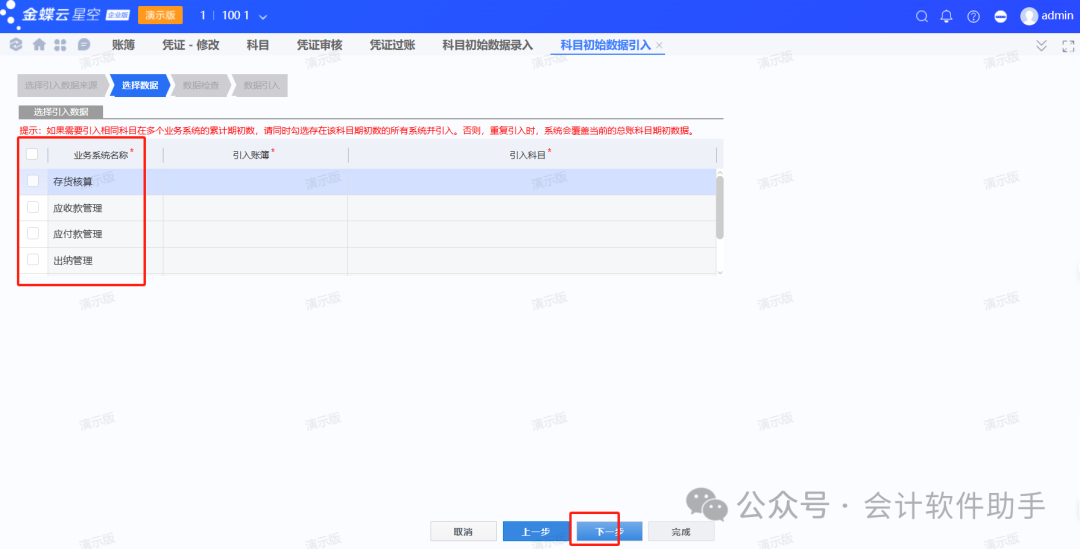Open the four-square app grid icon
Viewport: 1080px width, 549px height.
coord(60,45)
